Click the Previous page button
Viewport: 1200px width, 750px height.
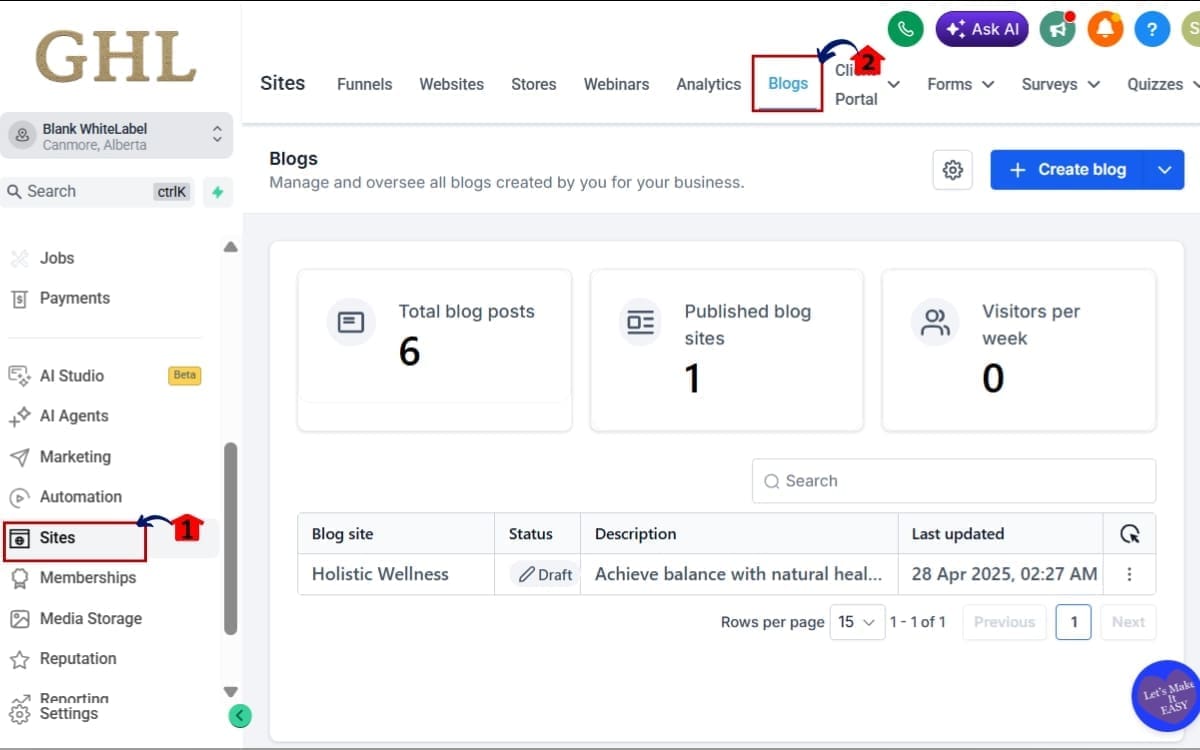coord(1004,622)
